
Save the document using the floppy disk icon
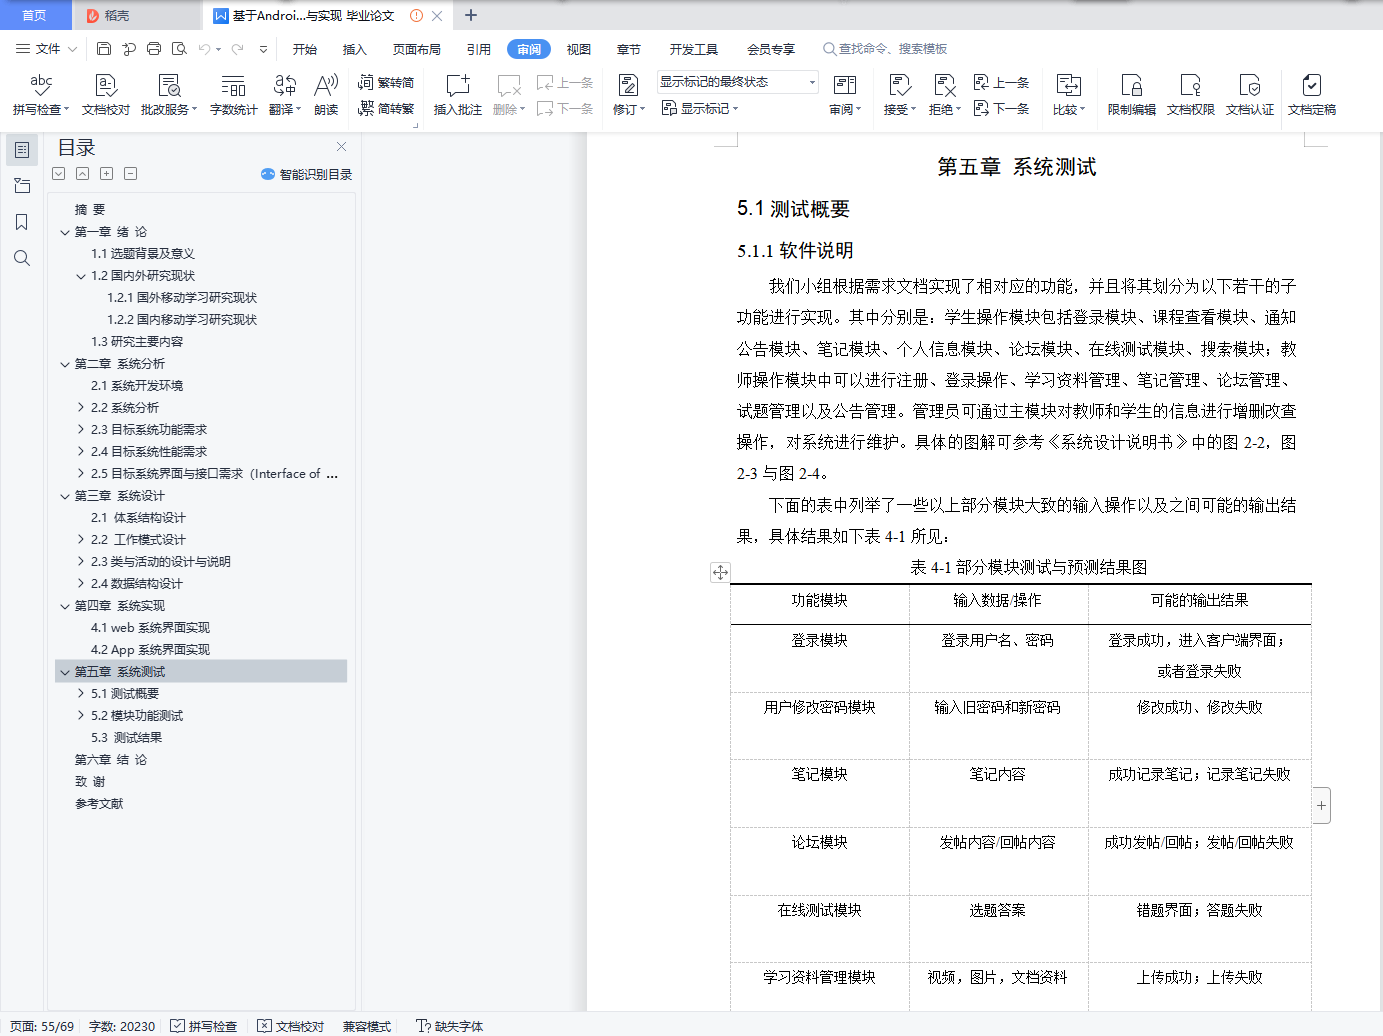[x=104, y=48]
